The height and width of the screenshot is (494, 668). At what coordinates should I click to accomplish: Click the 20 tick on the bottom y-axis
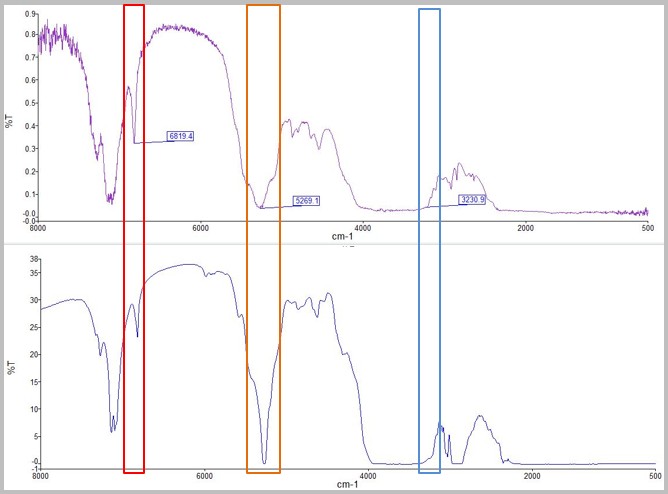34,354
